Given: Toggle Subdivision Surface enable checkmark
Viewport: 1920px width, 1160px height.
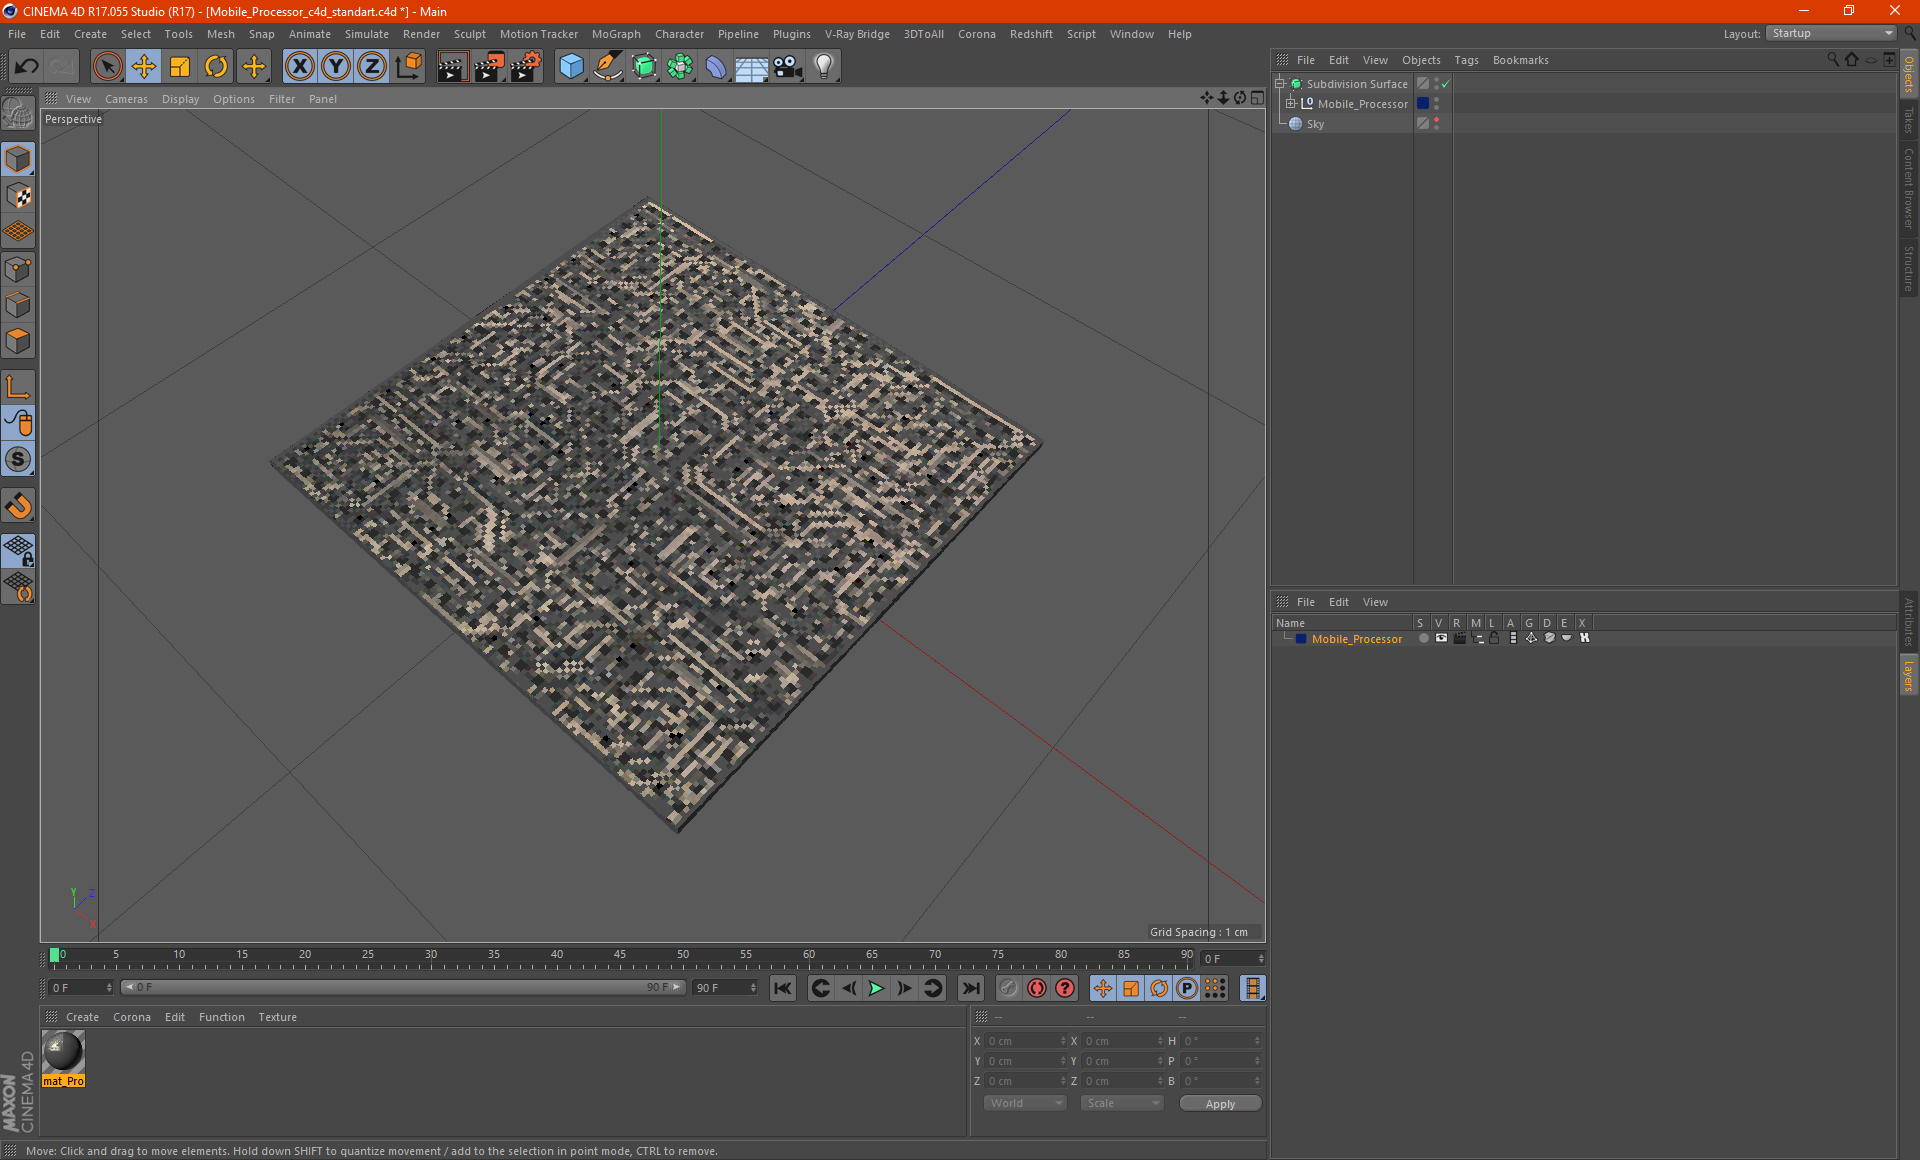Looking at the screenshot, I should 1445,84.
